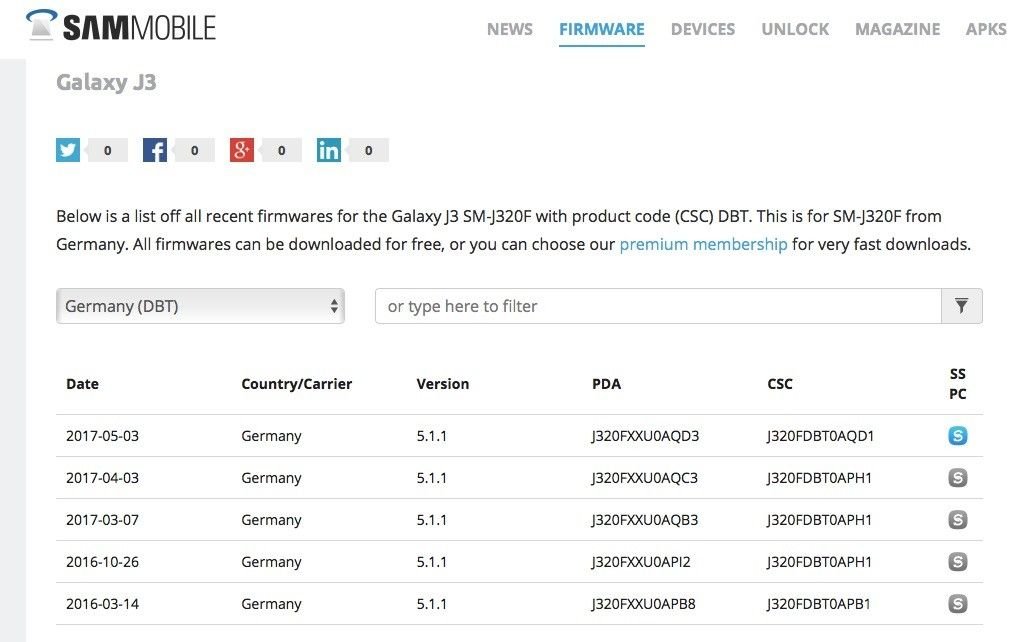
Task: Click the date 2016-10-26
Action: 102,562
